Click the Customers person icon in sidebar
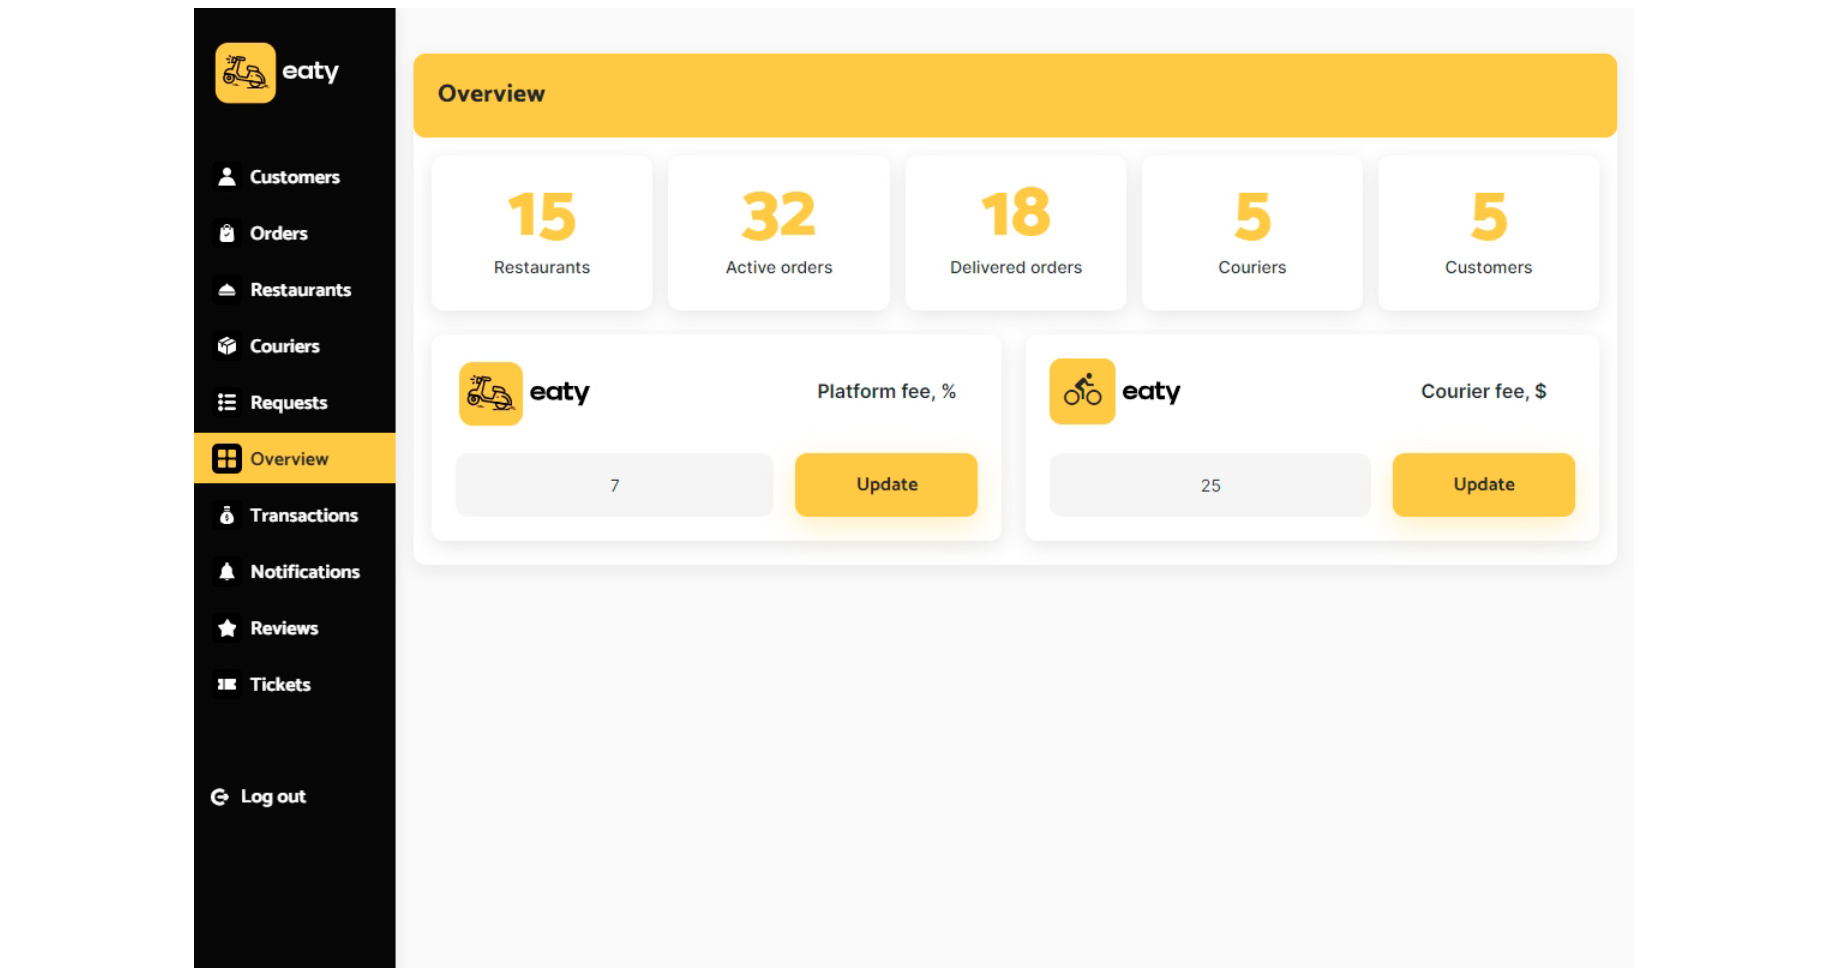The width and height of the screenshot is (1830, 978). [227, 176]
